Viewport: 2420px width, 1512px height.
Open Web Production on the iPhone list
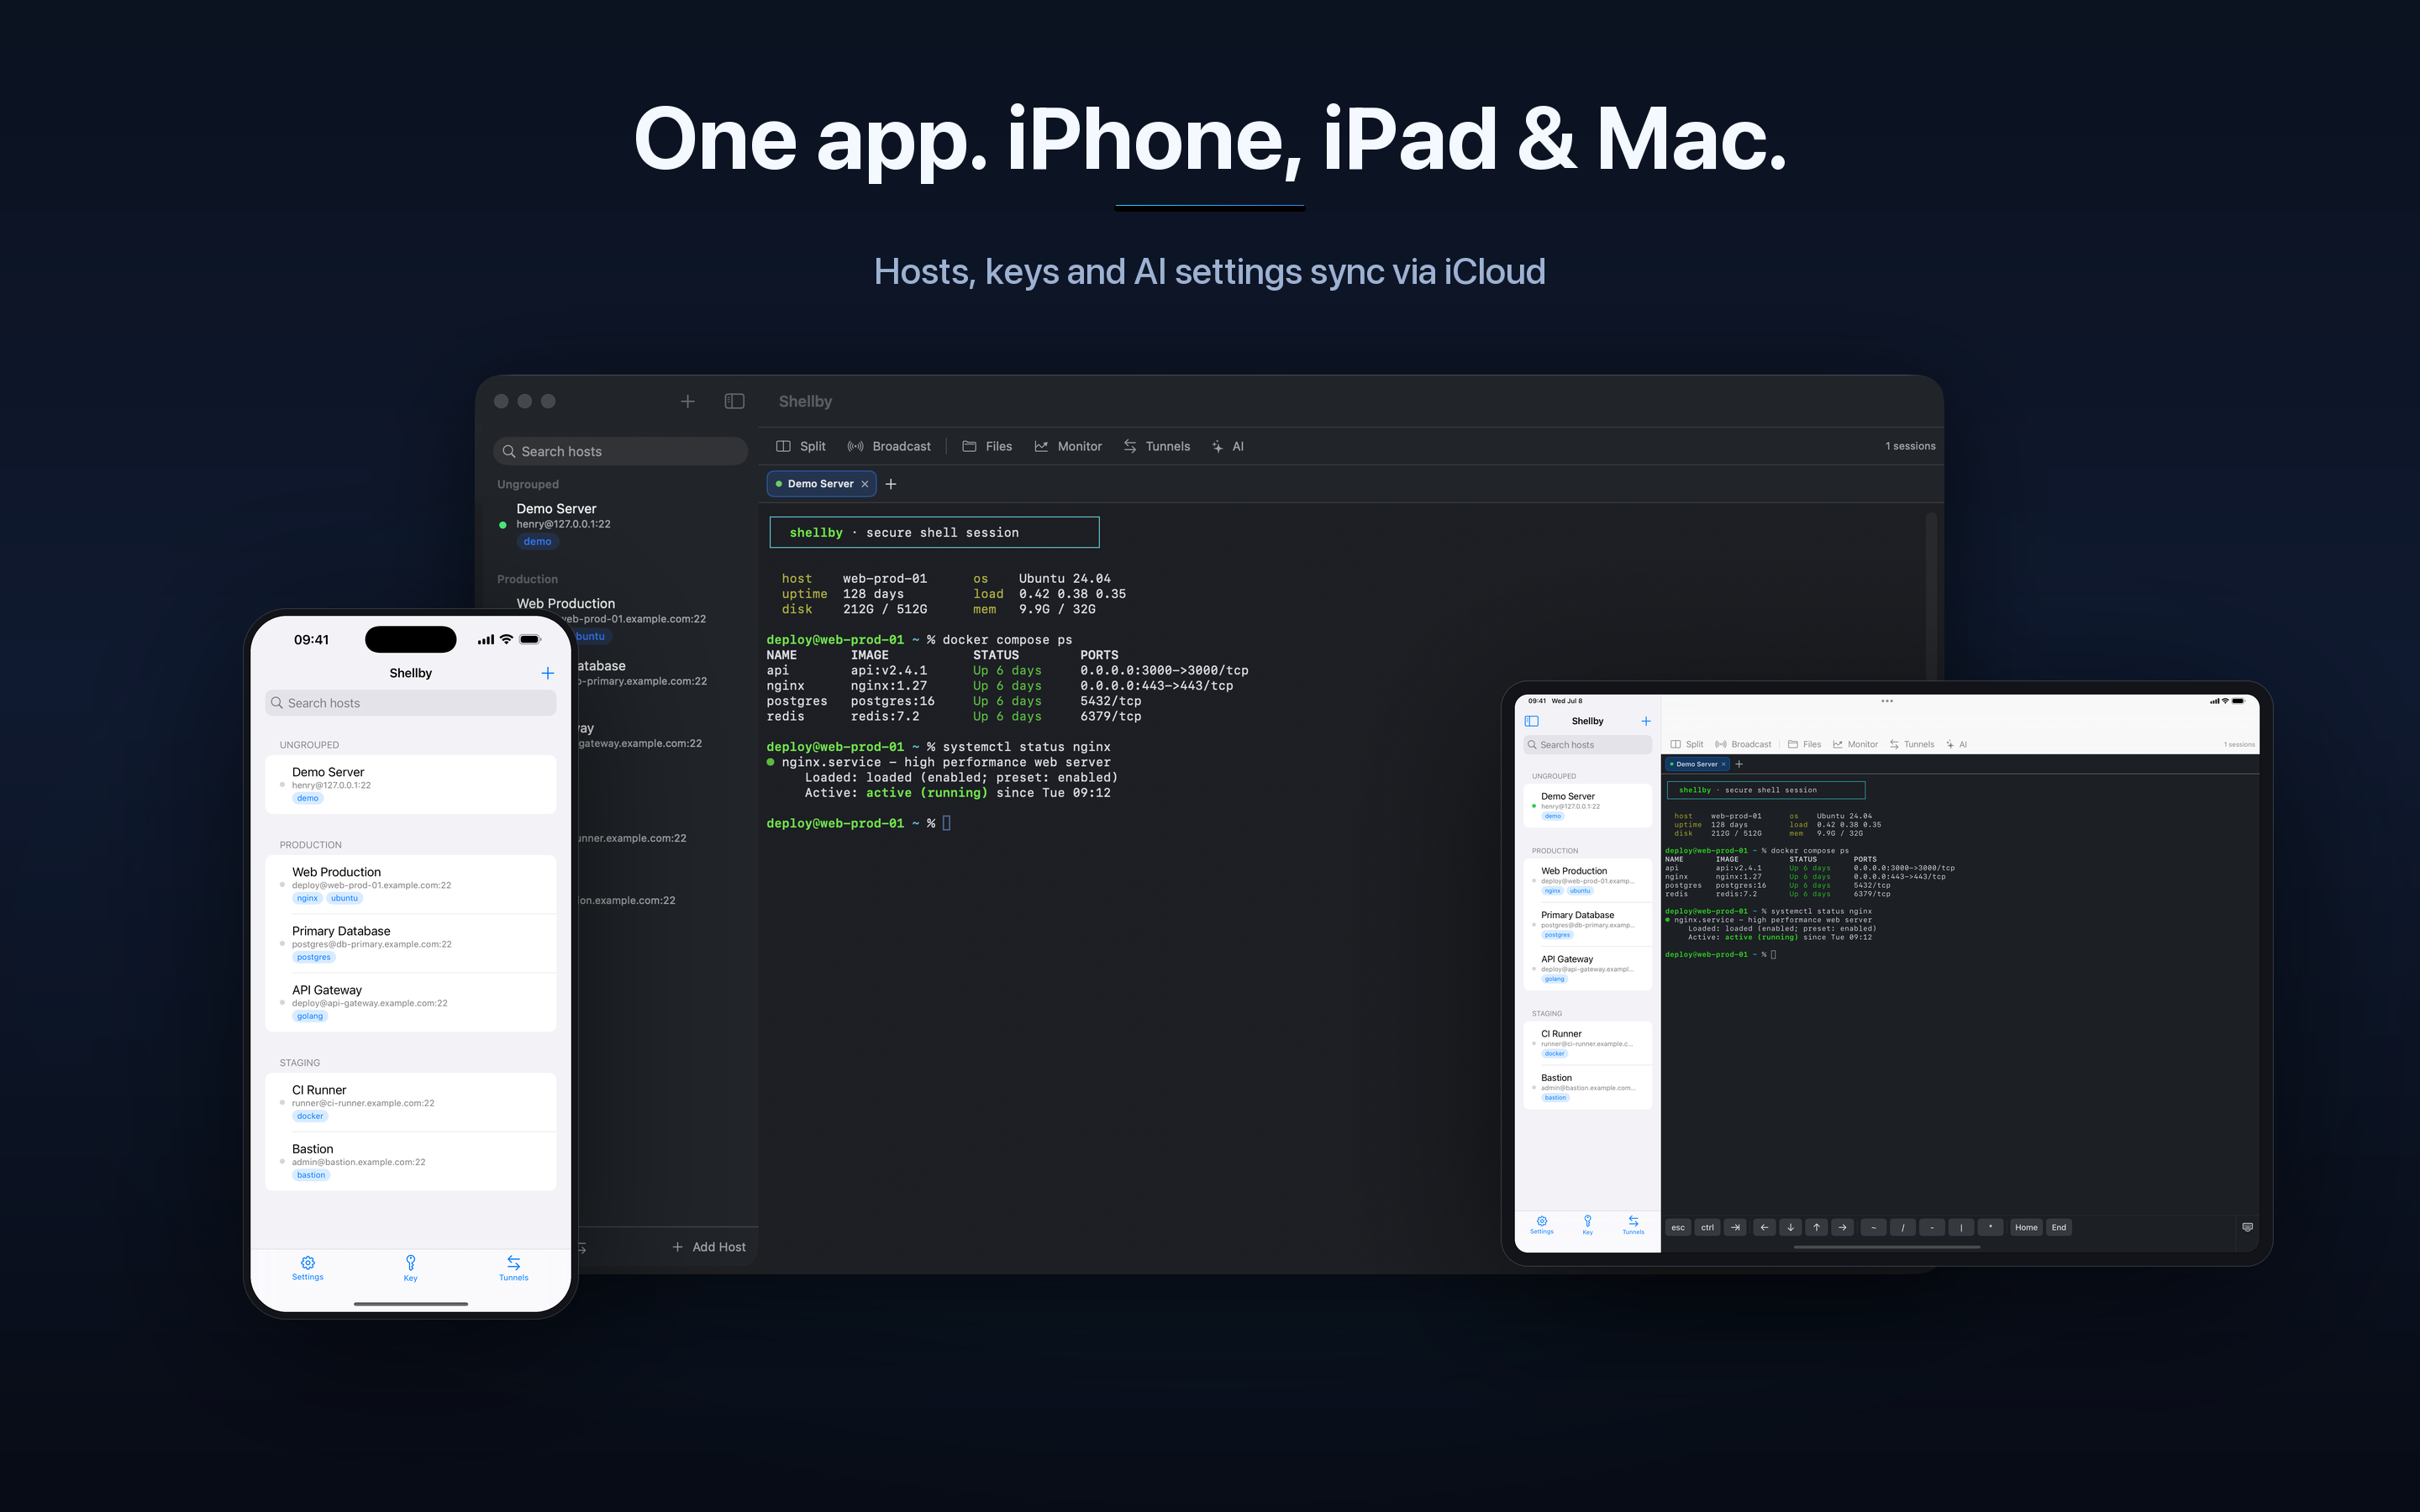click(410, 884)
